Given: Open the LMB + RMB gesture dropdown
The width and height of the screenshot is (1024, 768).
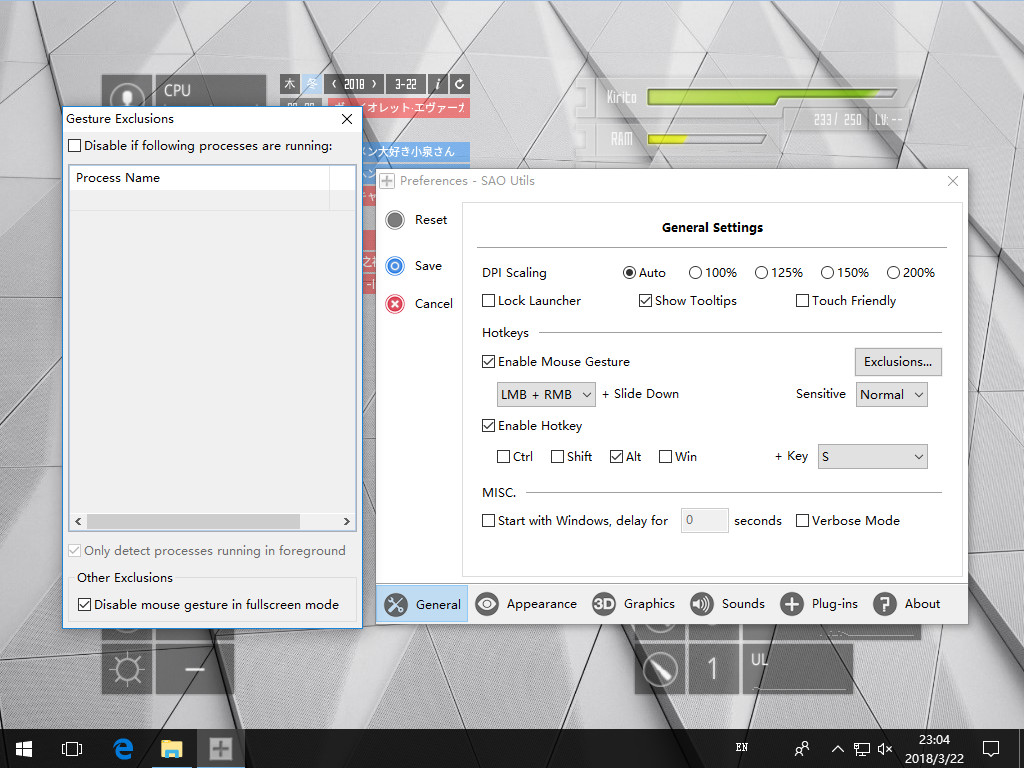Looking at the screenshot, I should pos(546,394).
